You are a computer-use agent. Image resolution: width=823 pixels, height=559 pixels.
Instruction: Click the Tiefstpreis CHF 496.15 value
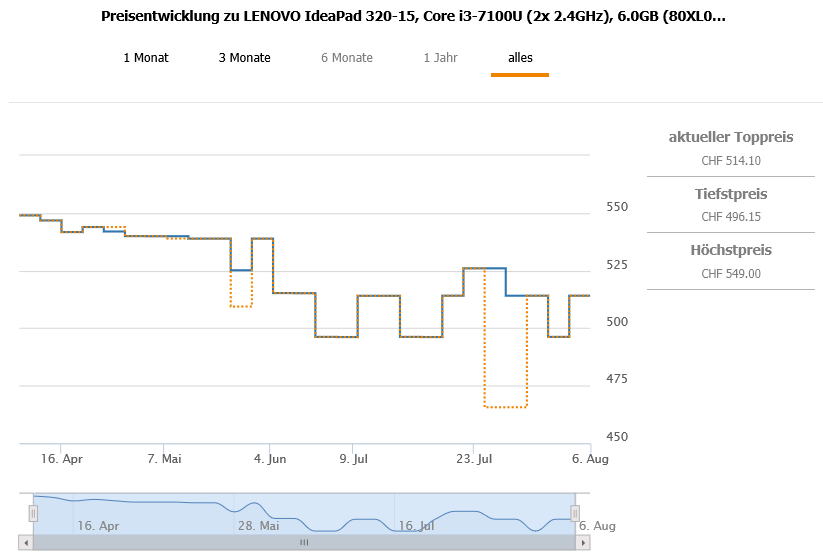[x=730, y=216]
